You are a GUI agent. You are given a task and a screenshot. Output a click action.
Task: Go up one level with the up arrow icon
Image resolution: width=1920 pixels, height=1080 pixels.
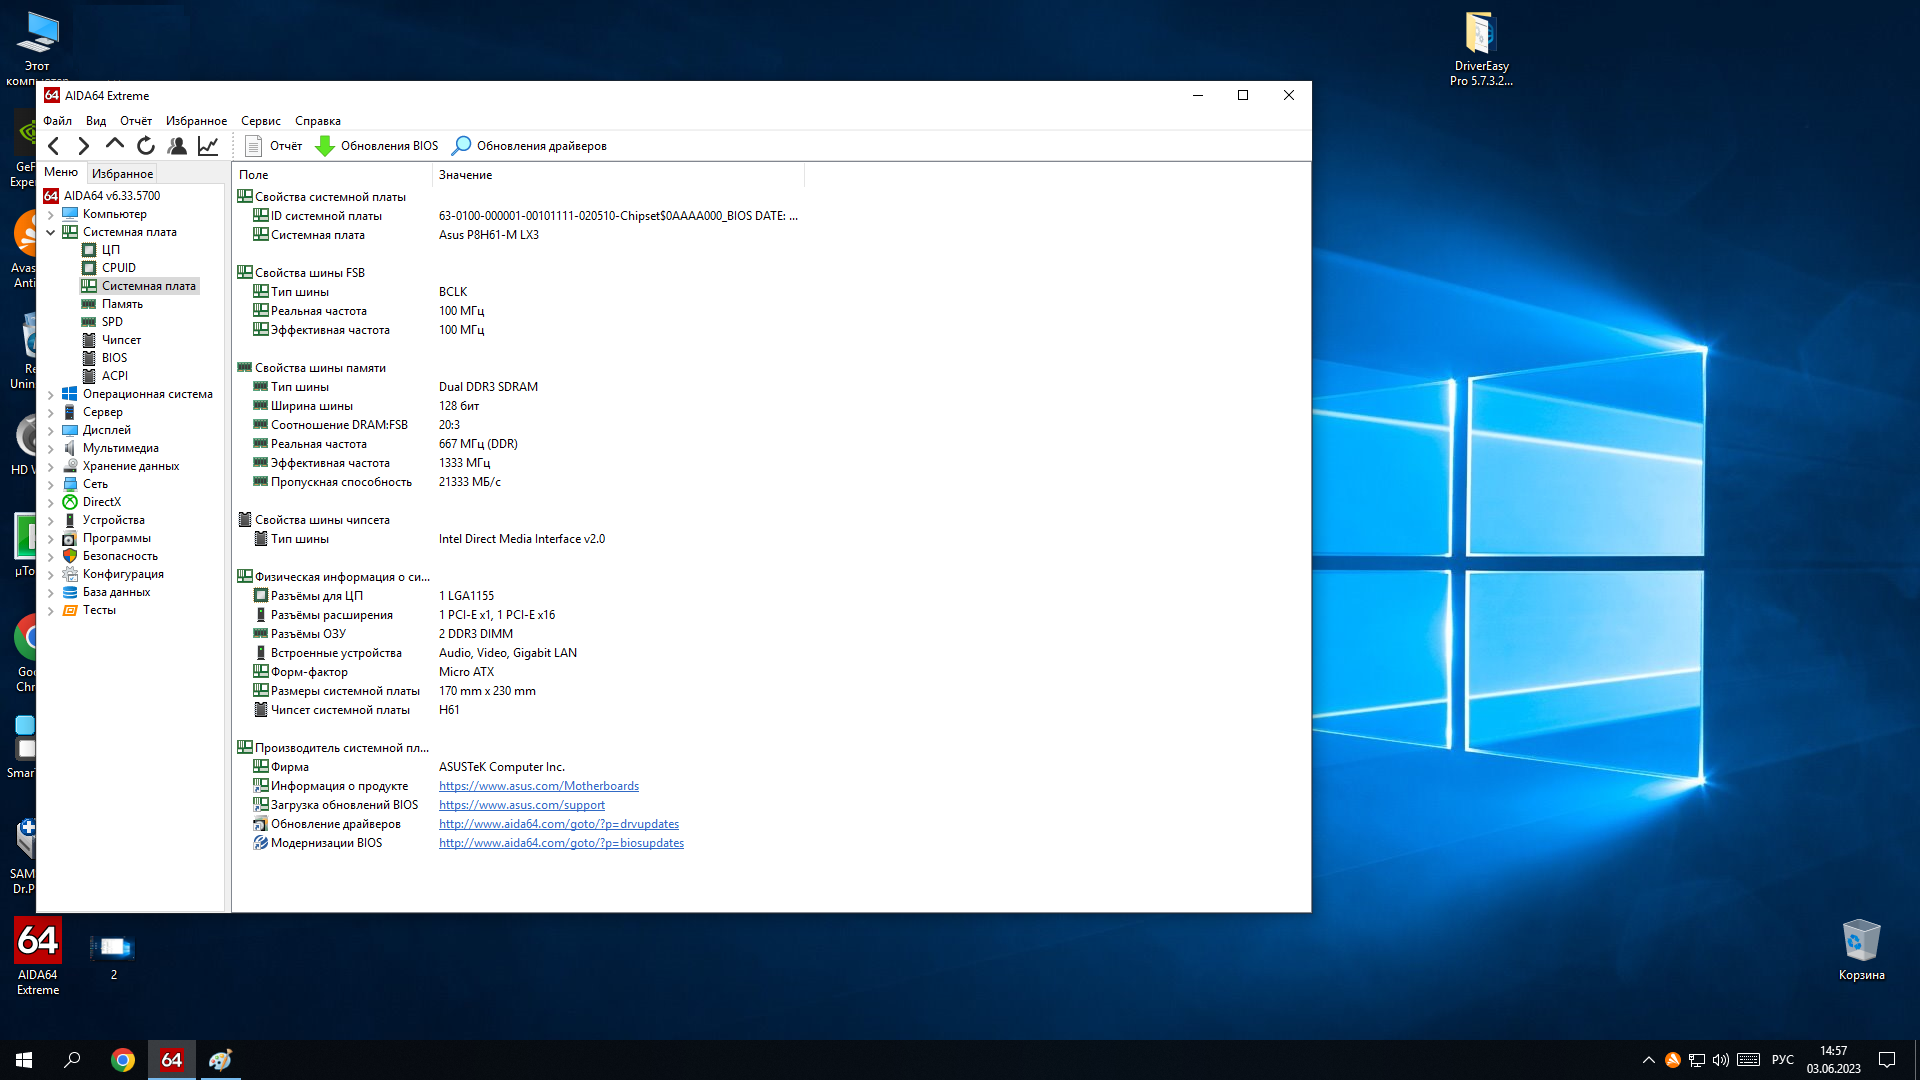(115, 146)
